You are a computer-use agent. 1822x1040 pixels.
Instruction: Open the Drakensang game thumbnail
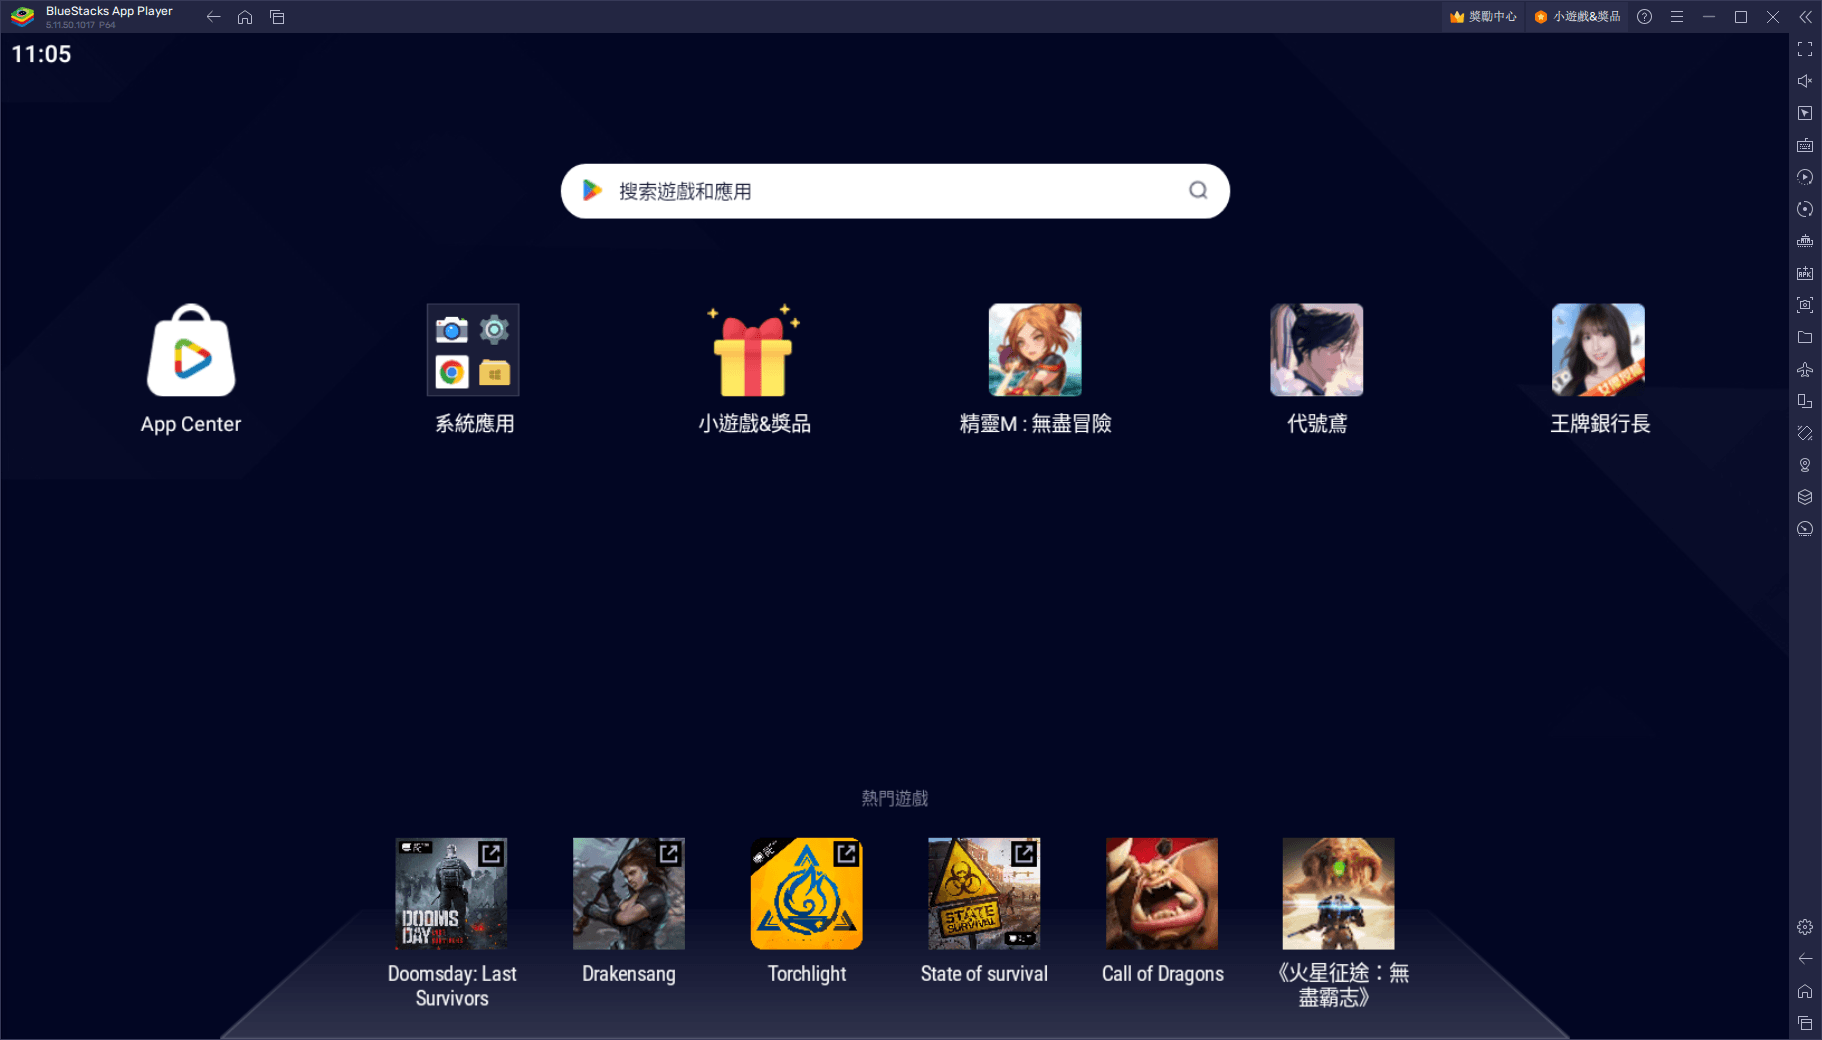(629, 894)
